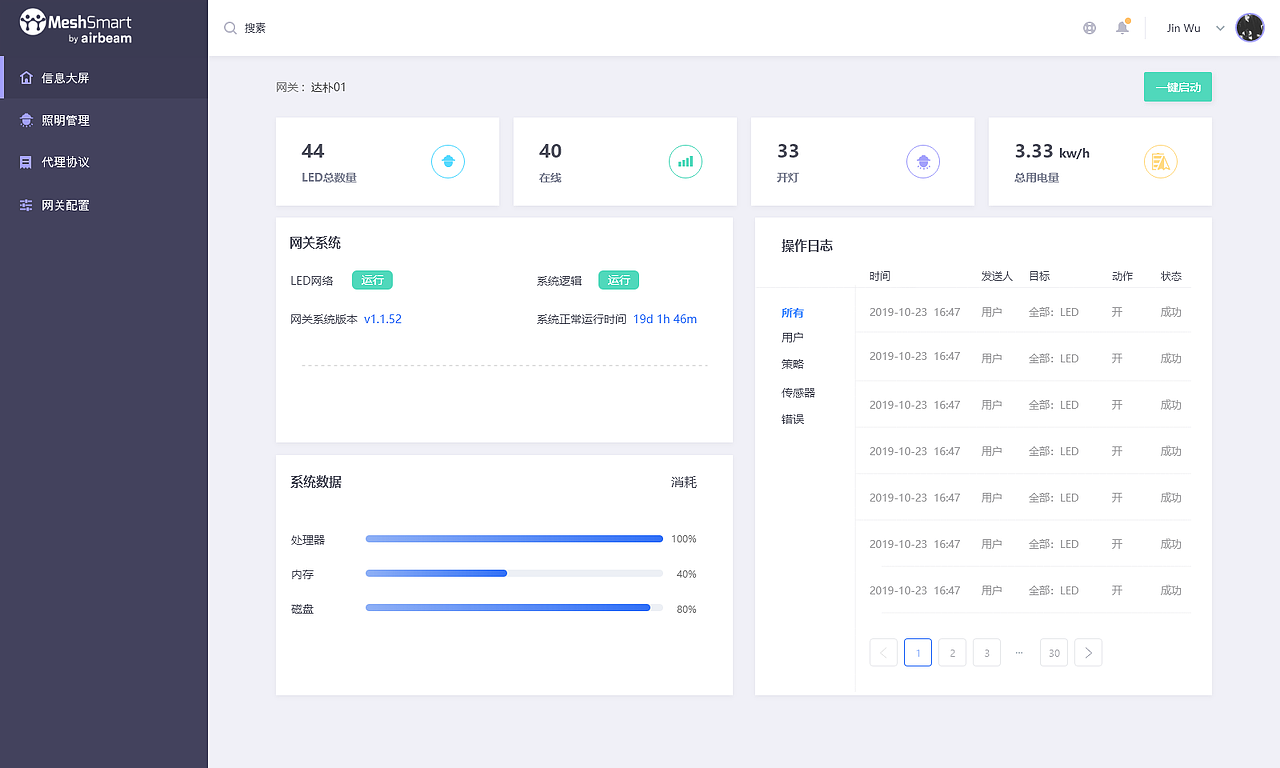Click the 总用电量 electricity meter icon
Viewport: 1280px width, 768px height.
1160,160
